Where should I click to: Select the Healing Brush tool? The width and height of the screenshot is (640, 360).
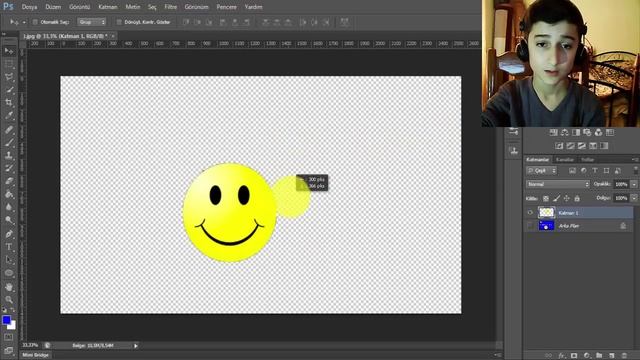(9, 130)
